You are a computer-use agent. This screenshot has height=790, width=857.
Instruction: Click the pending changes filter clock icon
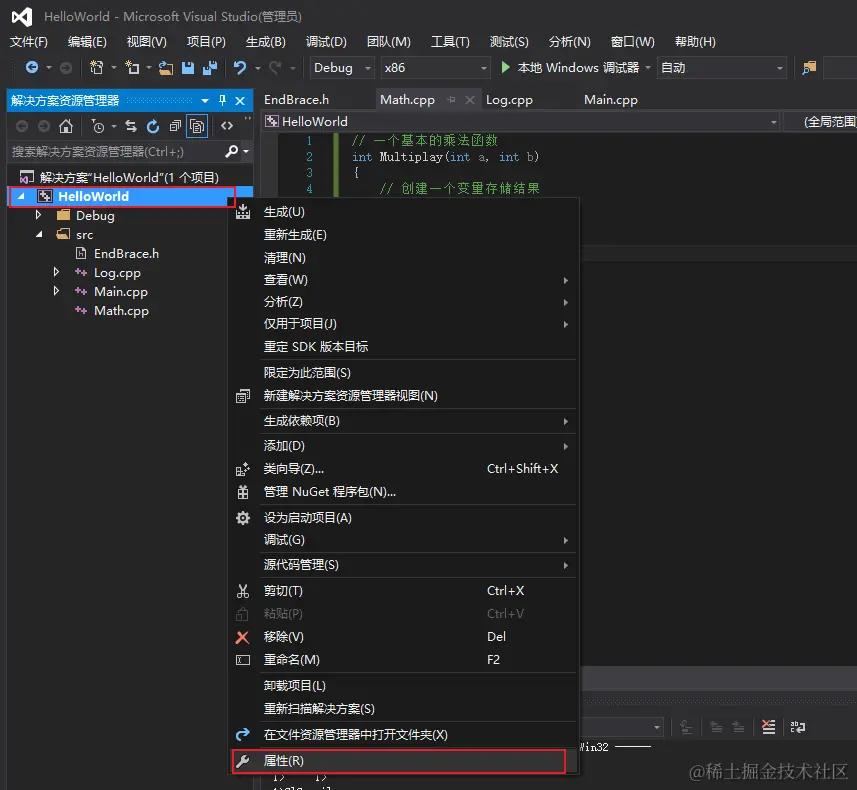(x=98, y=126)
